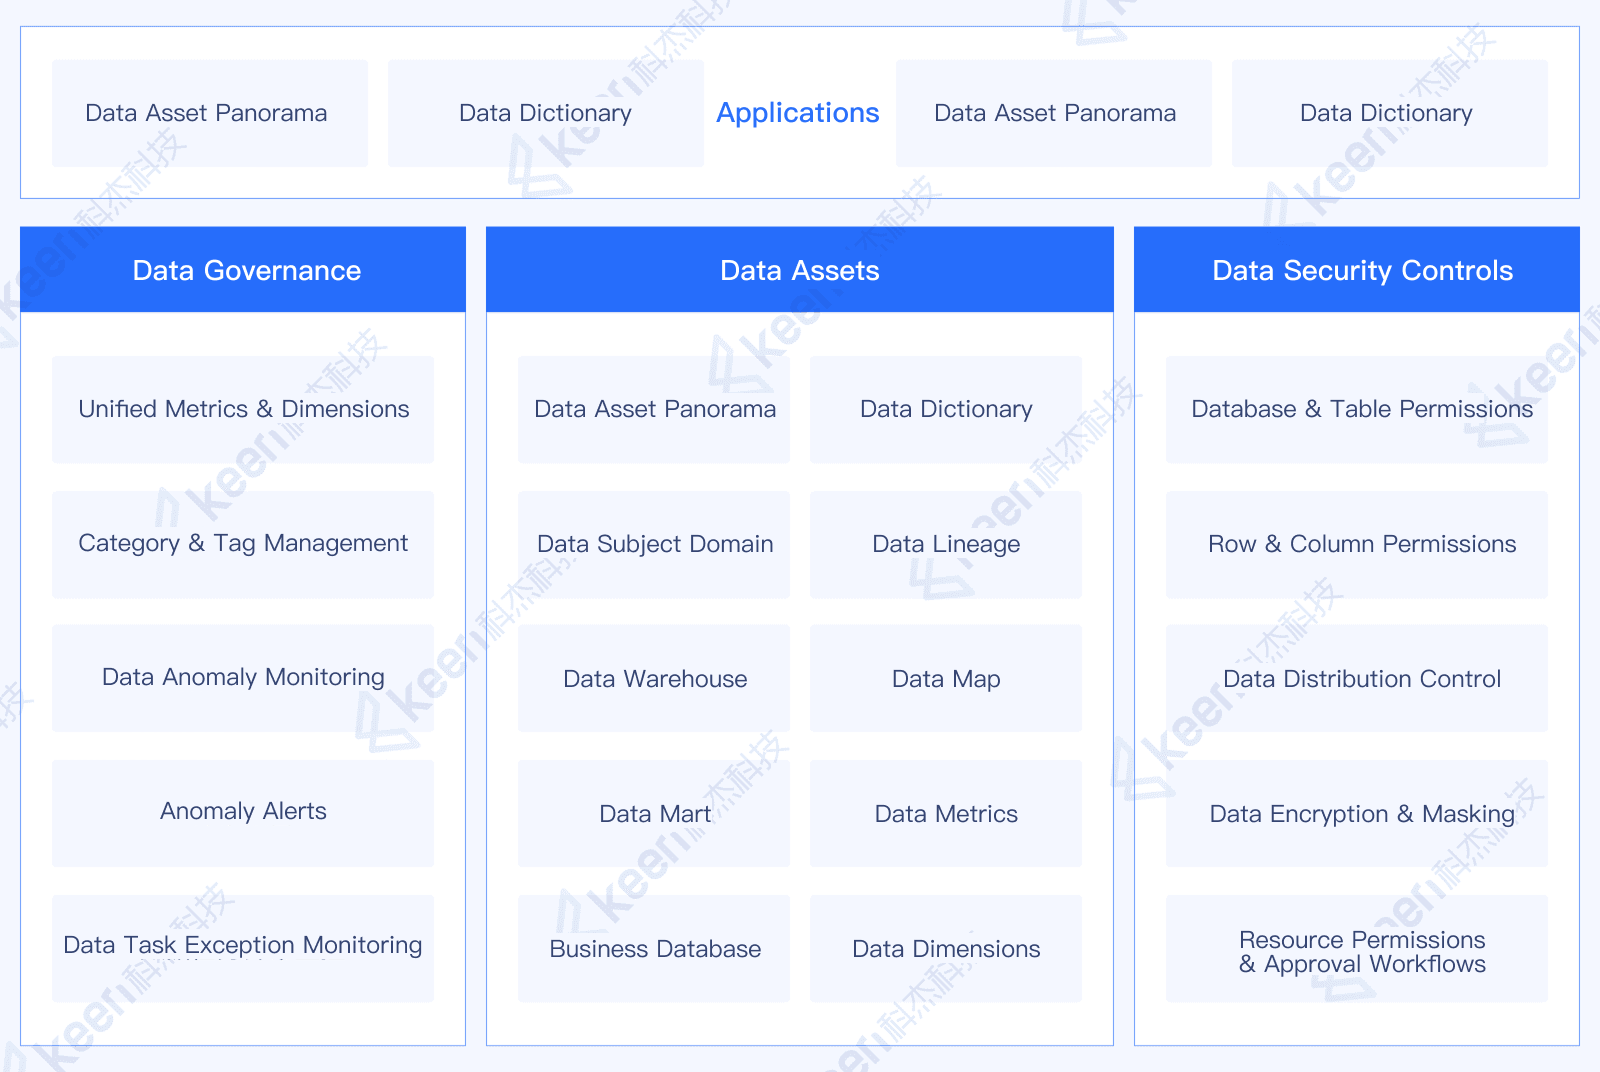Select the Data Assets header
1600x1072 pixels.
(799, 270)
